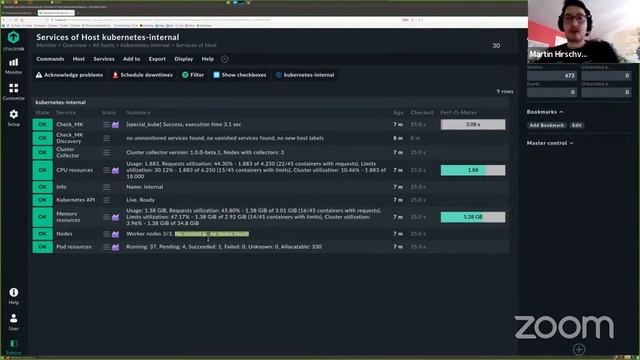
Task: Open action menu for CPU resources
Action: tap(107, 170)
